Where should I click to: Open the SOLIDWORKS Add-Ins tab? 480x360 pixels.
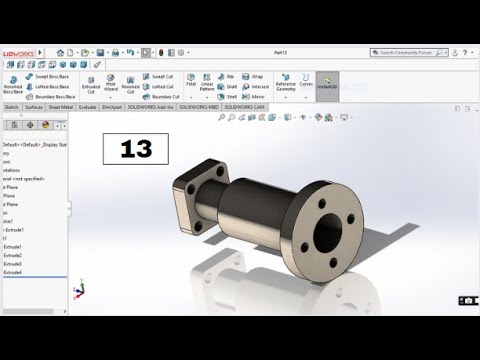coord(150,107)
